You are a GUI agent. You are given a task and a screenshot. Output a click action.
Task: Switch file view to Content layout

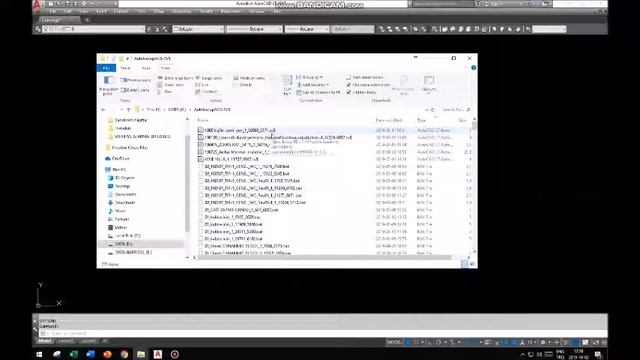tap(206, 91)
